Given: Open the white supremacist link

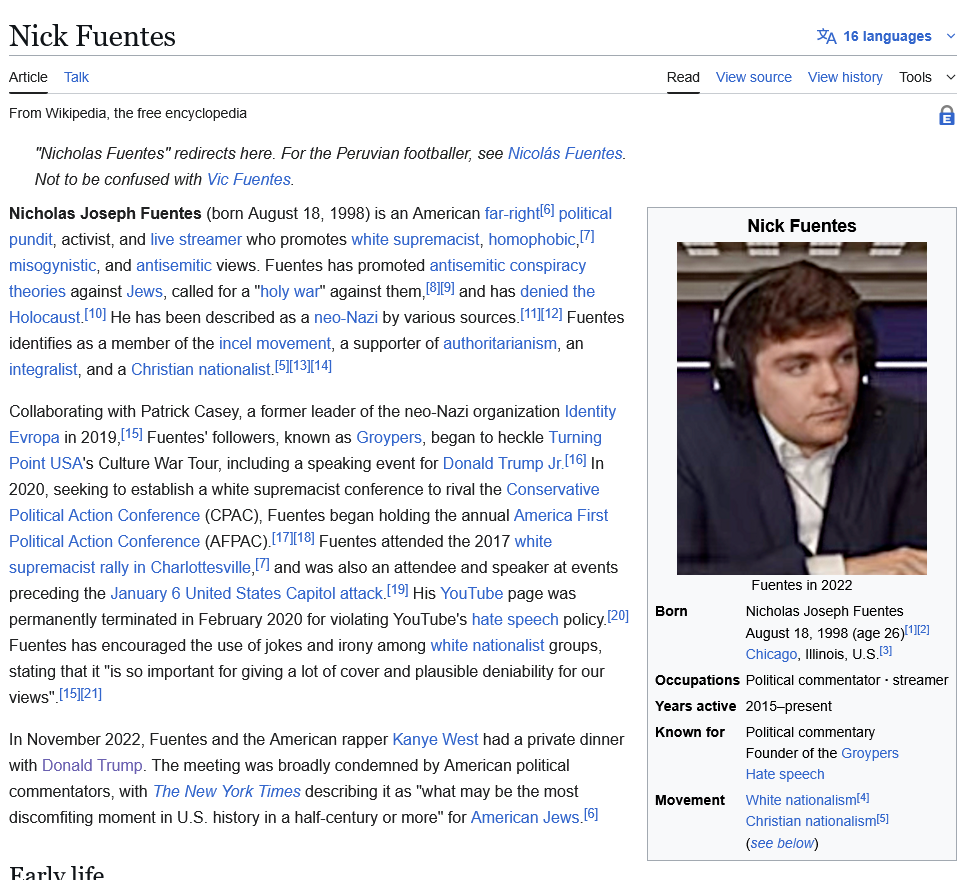Looking at the screenshot, I should coord(415,240).
